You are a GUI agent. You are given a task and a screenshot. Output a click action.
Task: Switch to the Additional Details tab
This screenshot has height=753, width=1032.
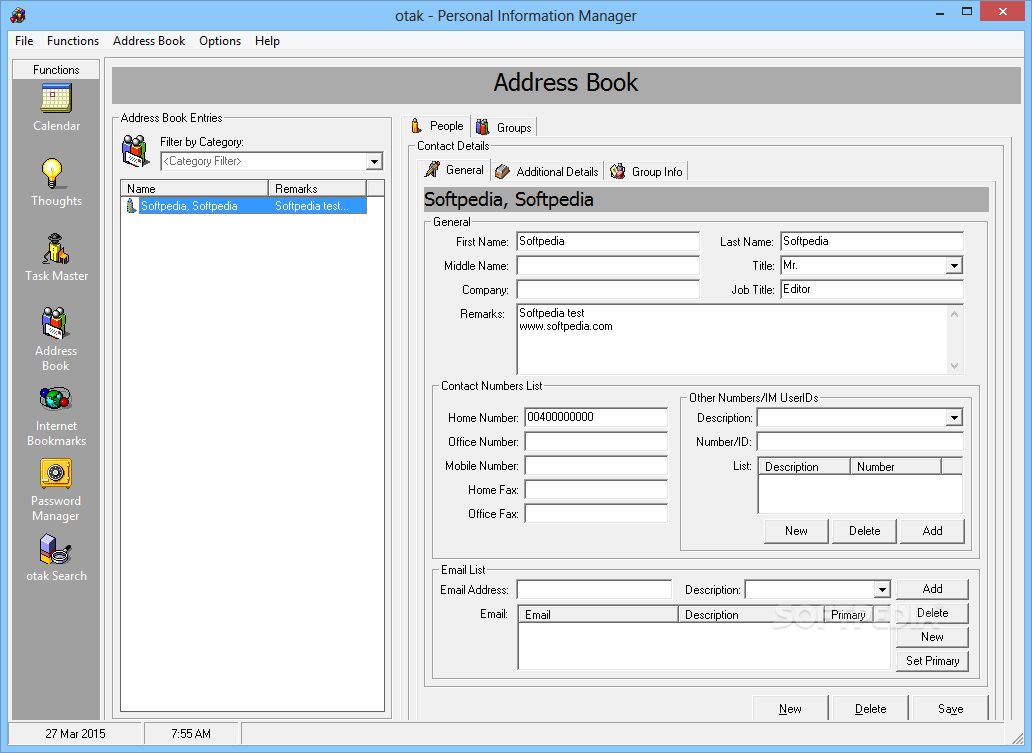click(x=547, y=171)
